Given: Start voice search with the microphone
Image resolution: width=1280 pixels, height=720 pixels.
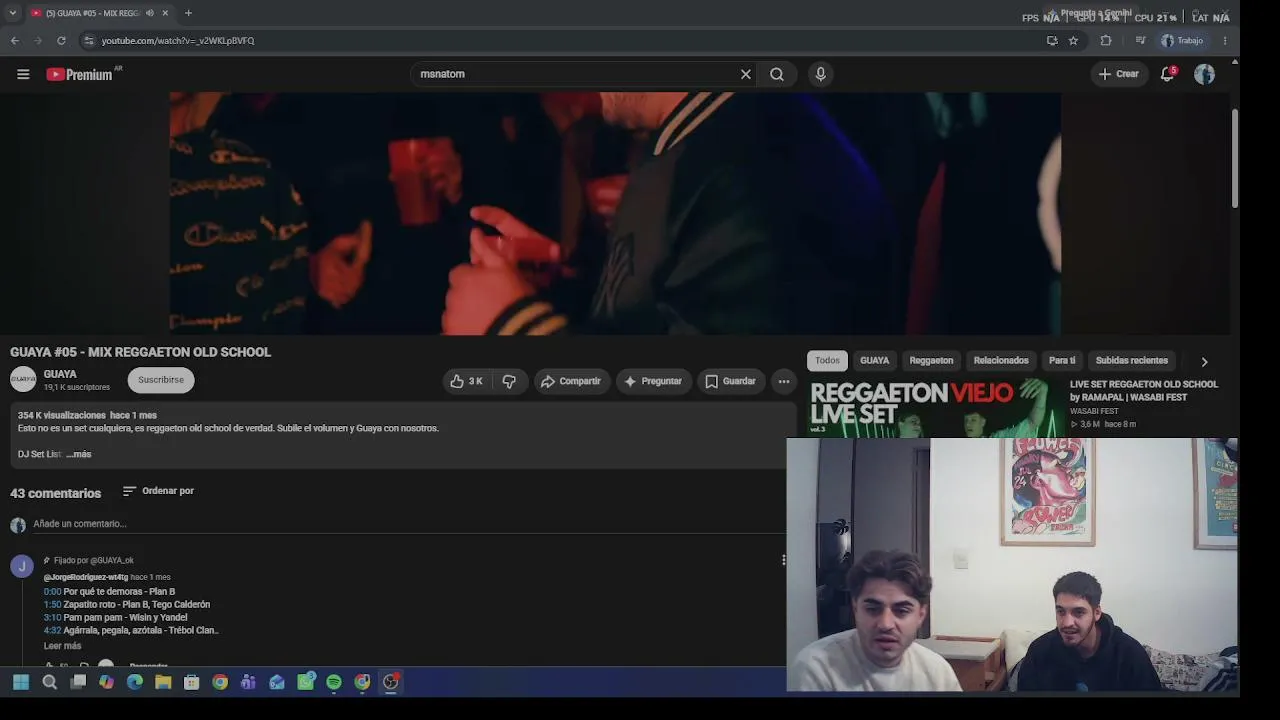Looking at the screenshot, I should pos(820,74).
